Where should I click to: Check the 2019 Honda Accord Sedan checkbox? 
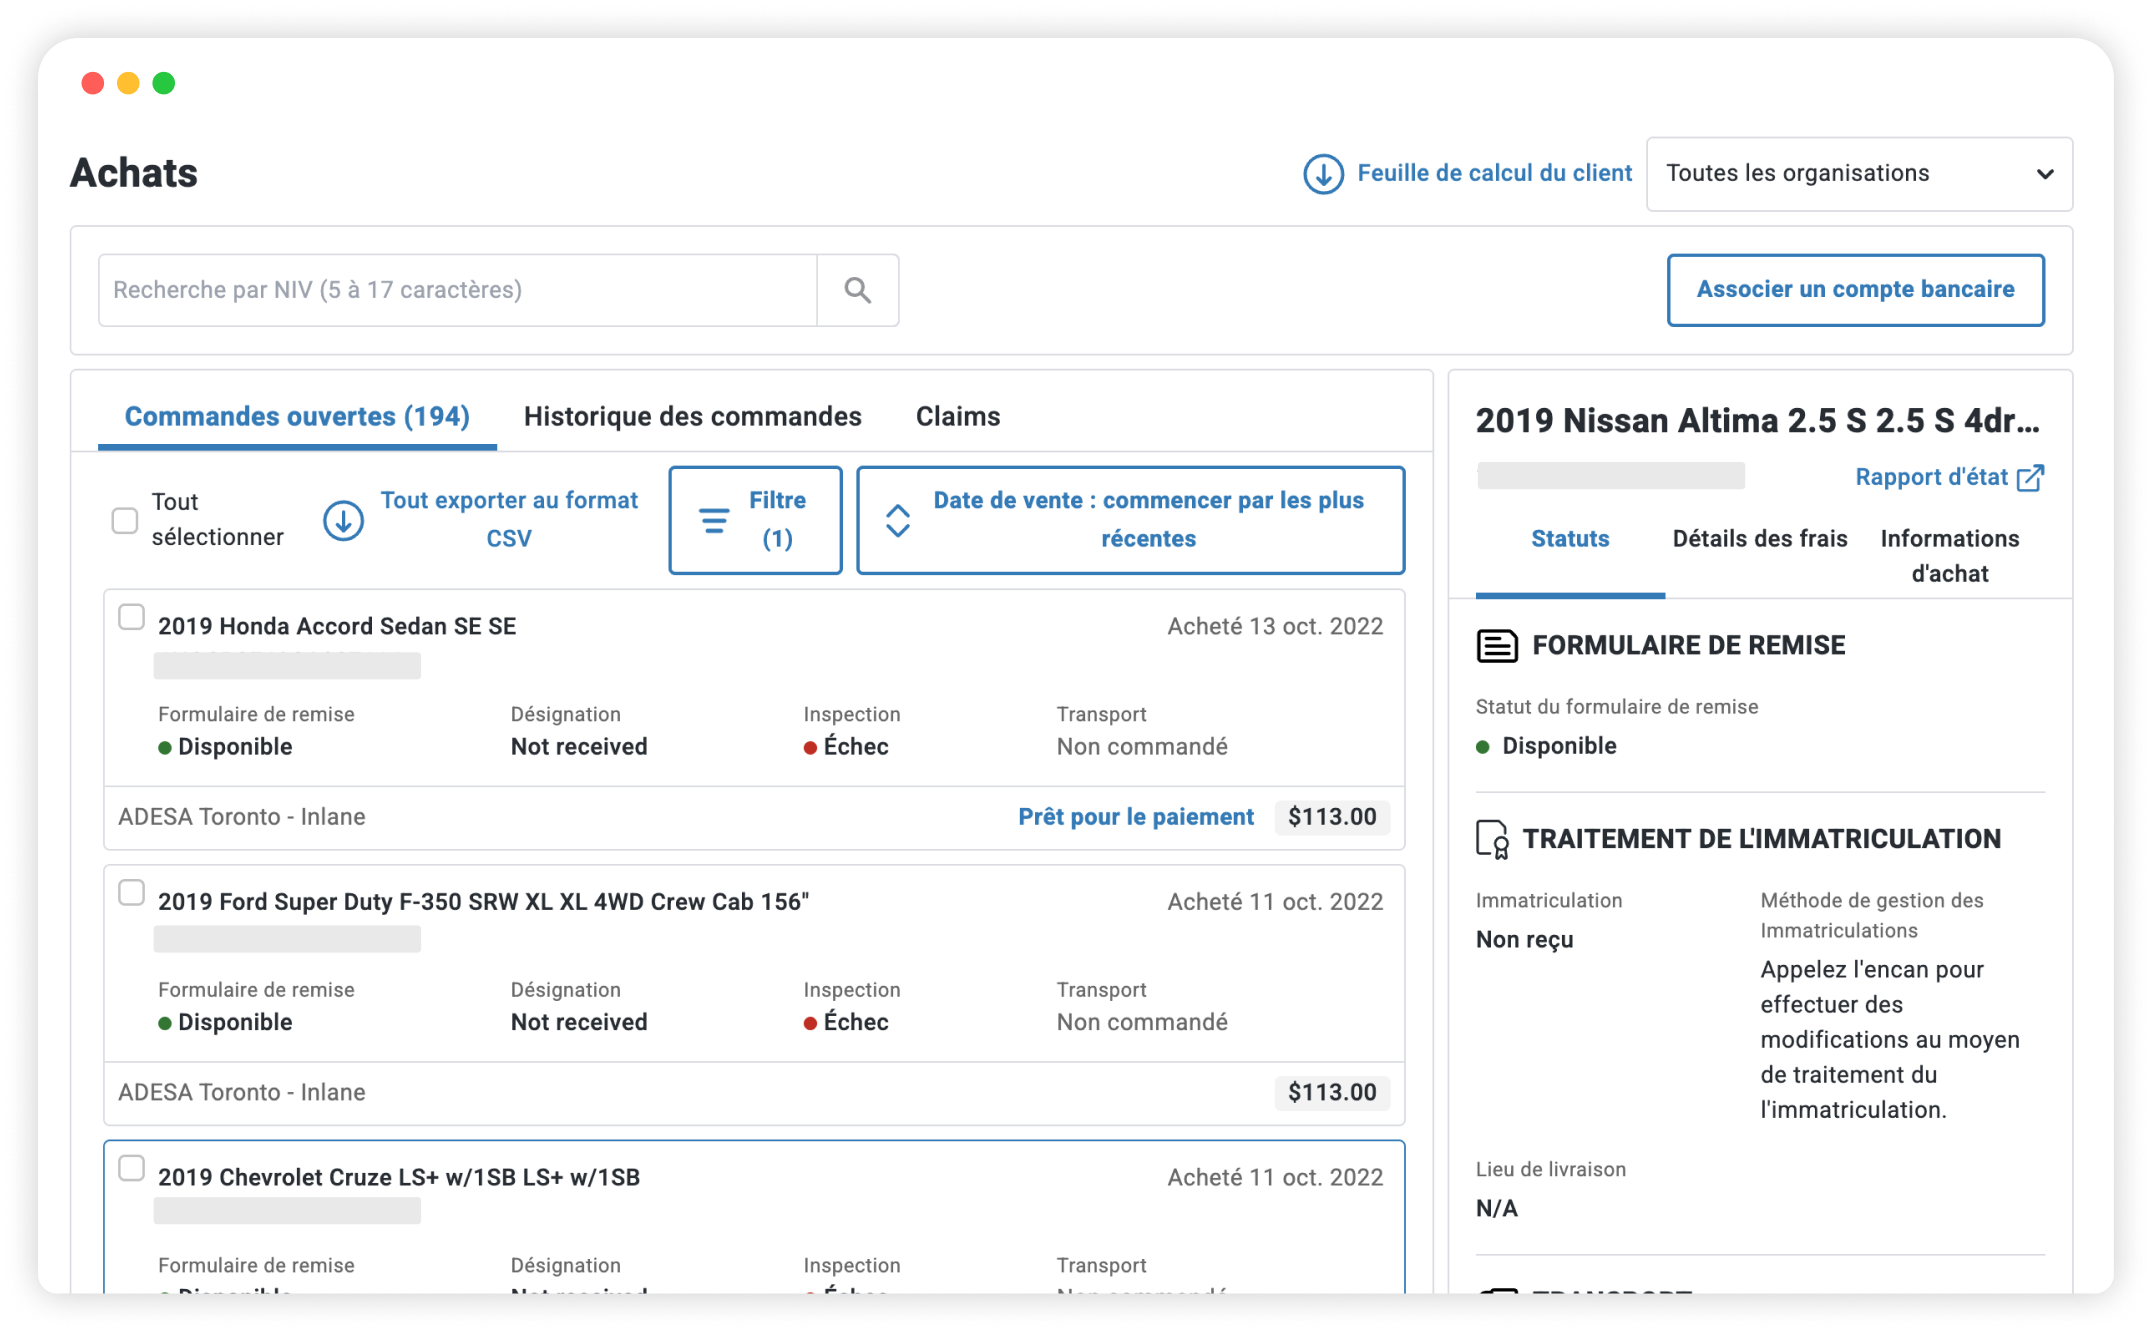tap(131, 617)
